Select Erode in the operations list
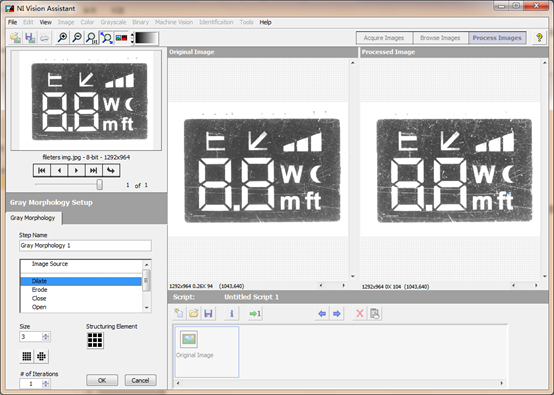554x395 pixels. (x=81, y=290)
